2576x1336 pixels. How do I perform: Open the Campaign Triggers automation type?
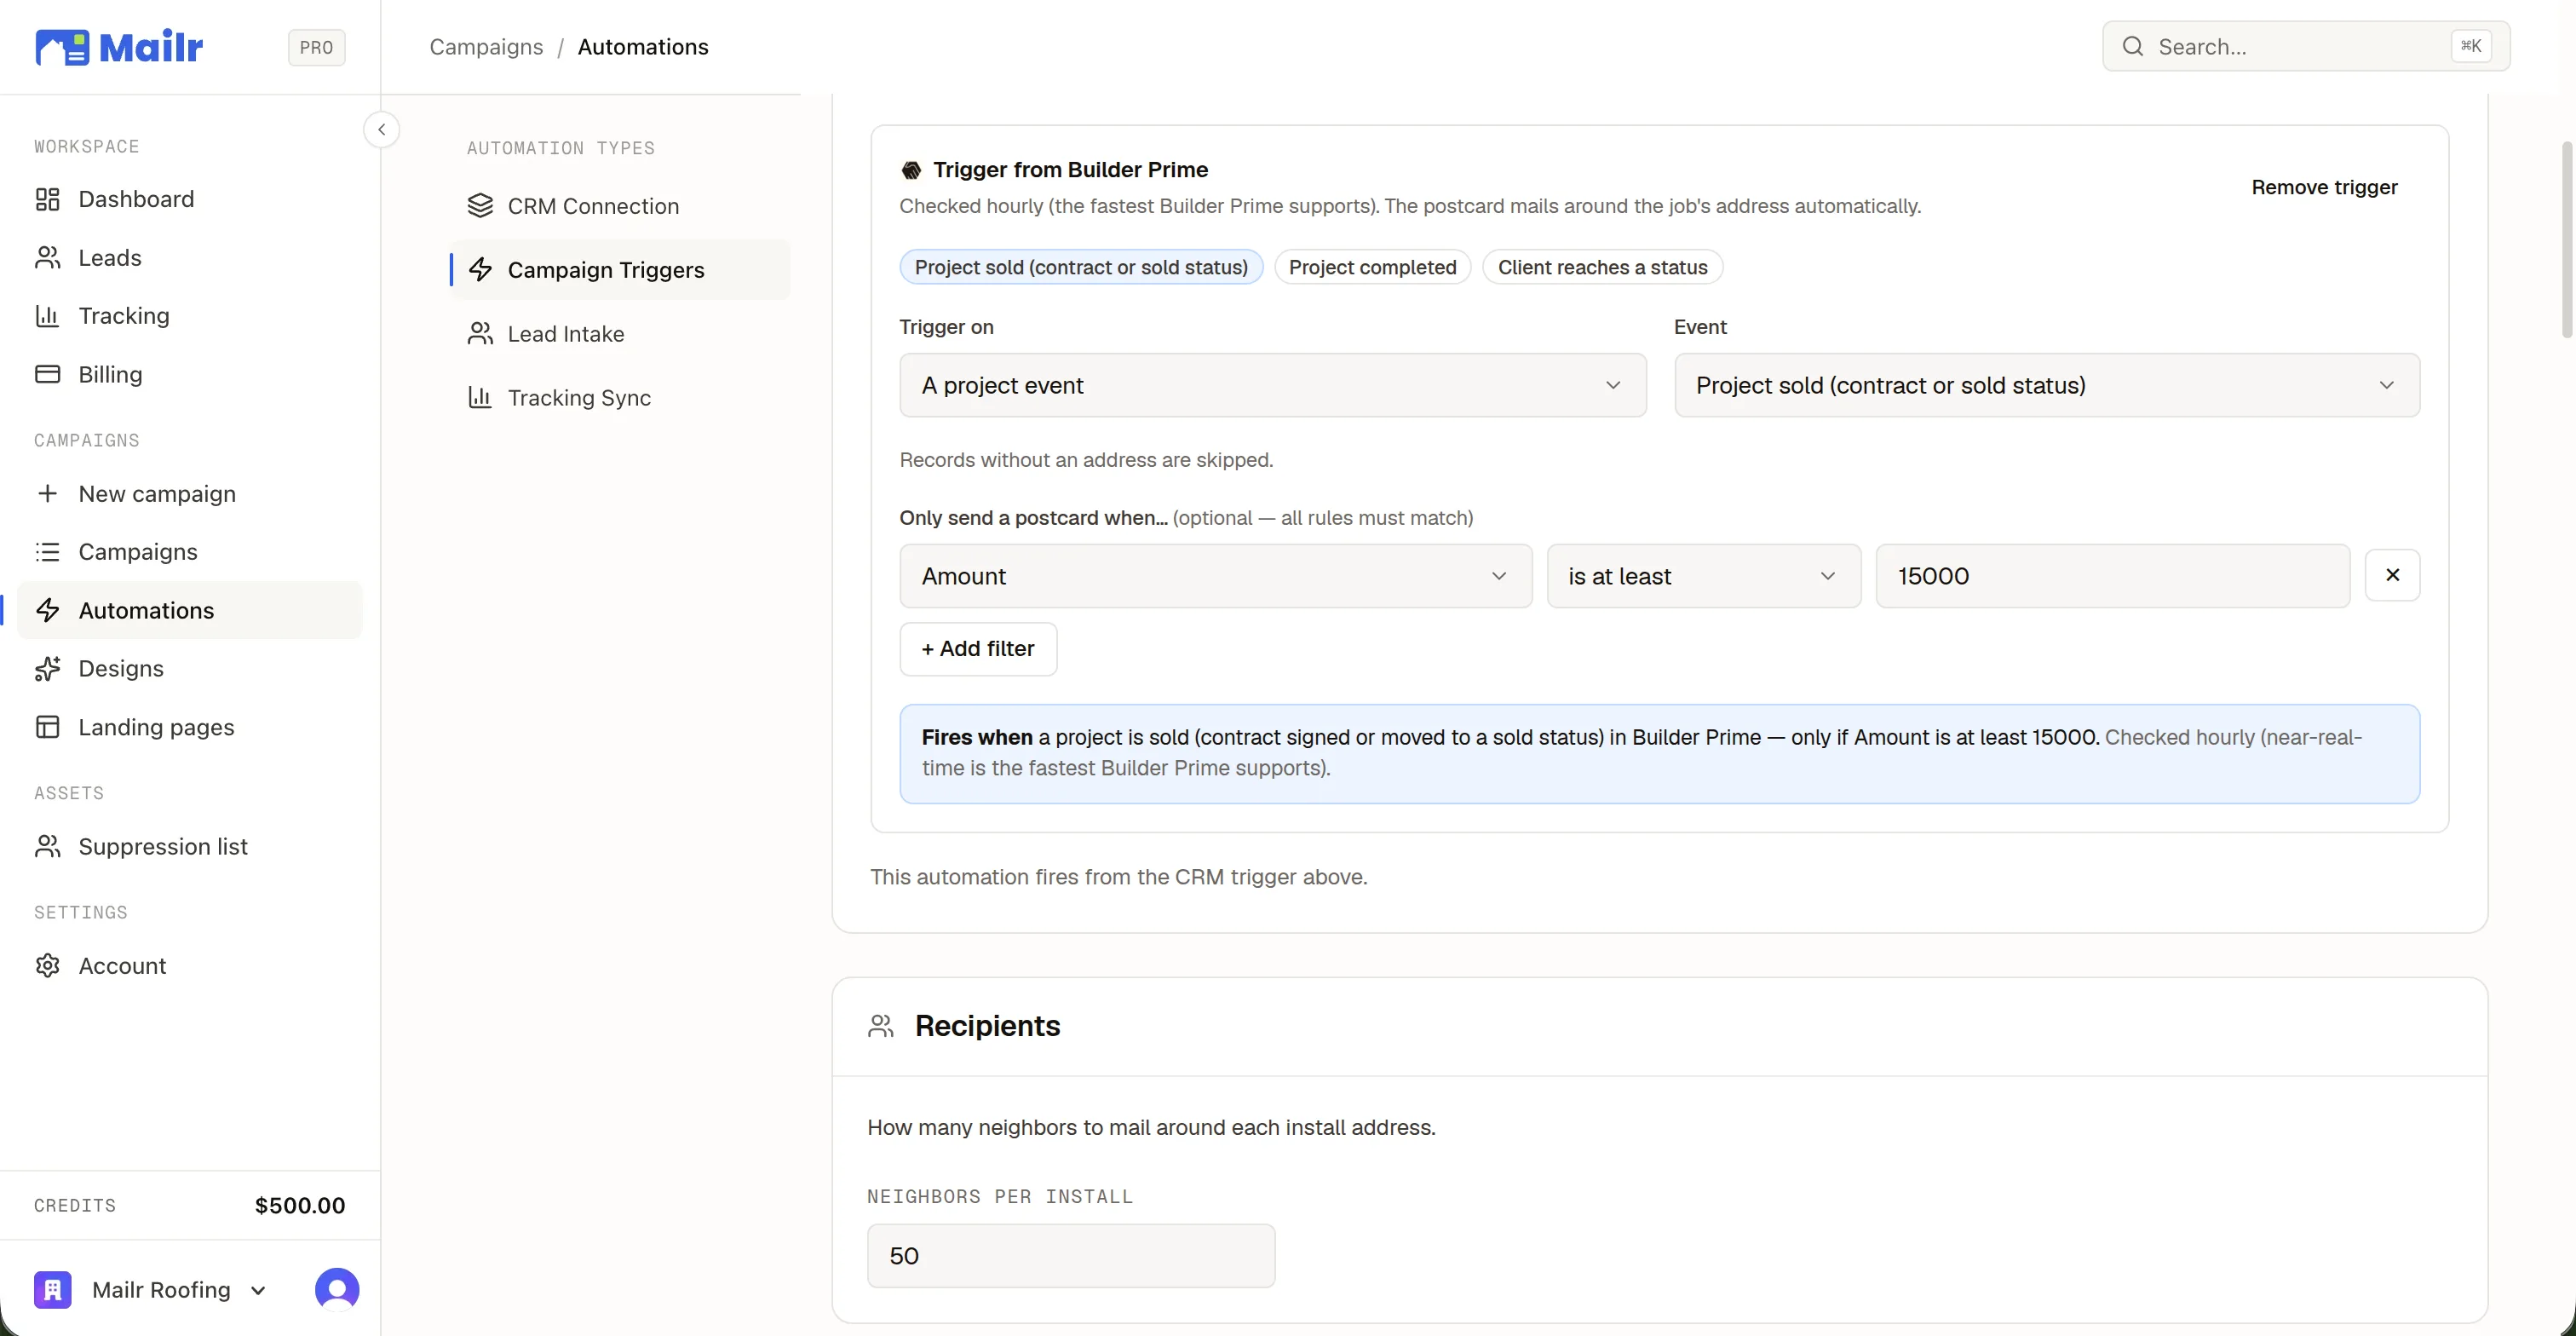(x=619, y=270)
